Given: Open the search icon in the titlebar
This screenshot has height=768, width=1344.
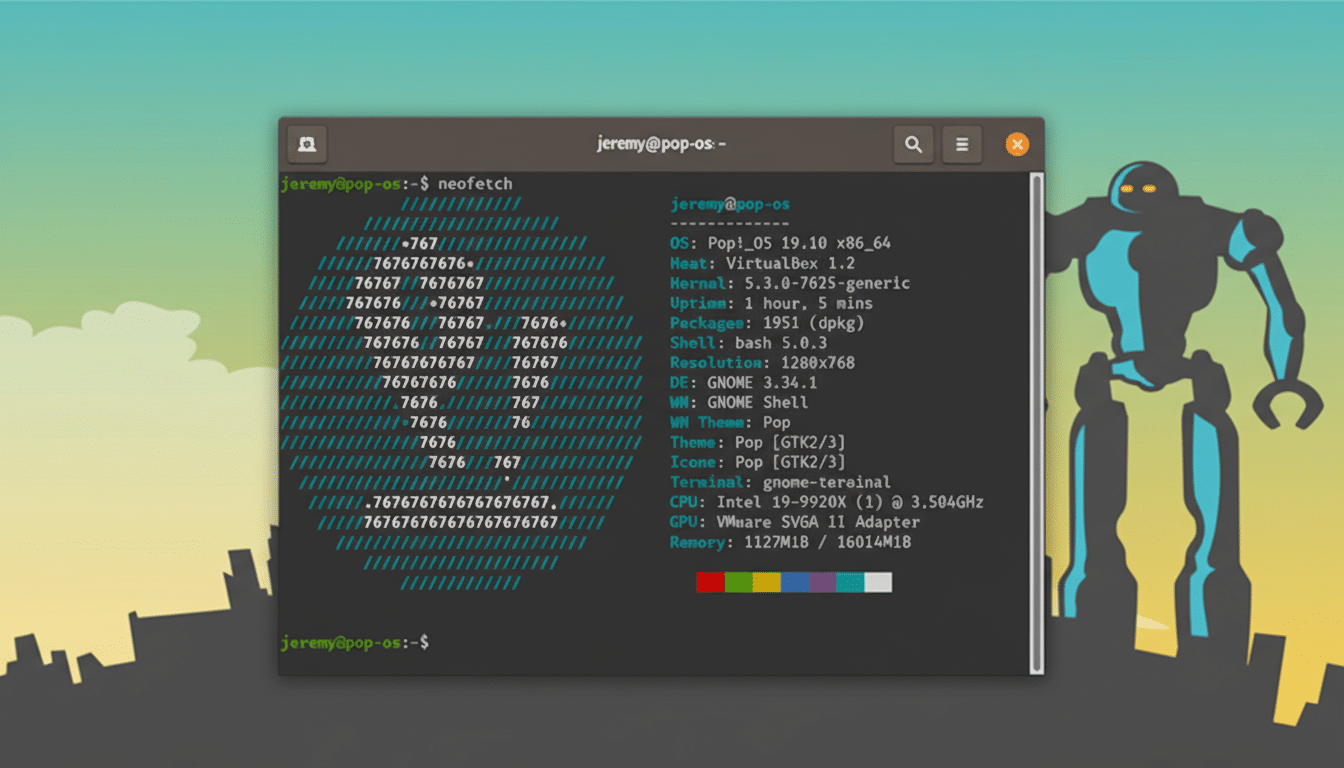Looking at the screenshot, I should (x=913, y=144).
